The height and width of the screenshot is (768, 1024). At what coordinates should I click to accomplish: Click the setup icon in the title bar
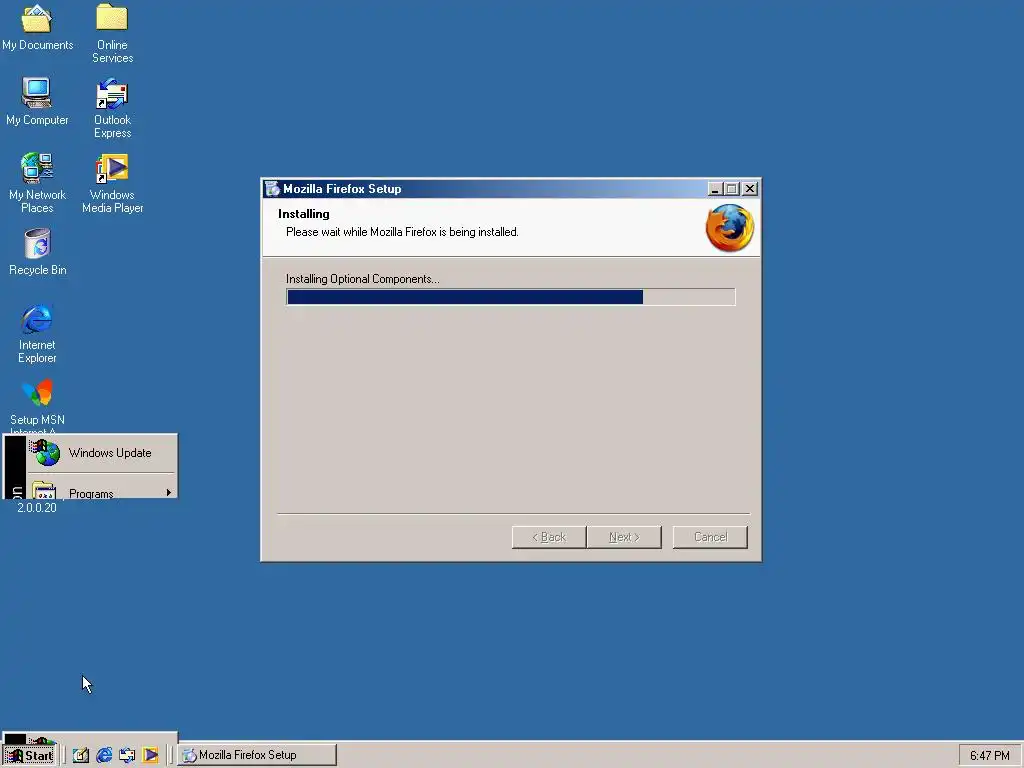(272, 189)
